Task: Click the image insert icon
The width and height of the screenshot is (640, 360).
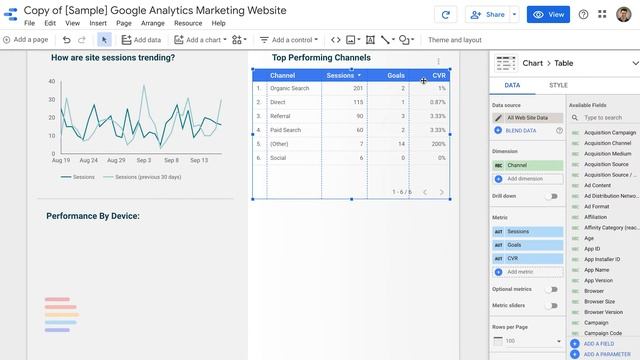Action: click(x=350, y=40)
